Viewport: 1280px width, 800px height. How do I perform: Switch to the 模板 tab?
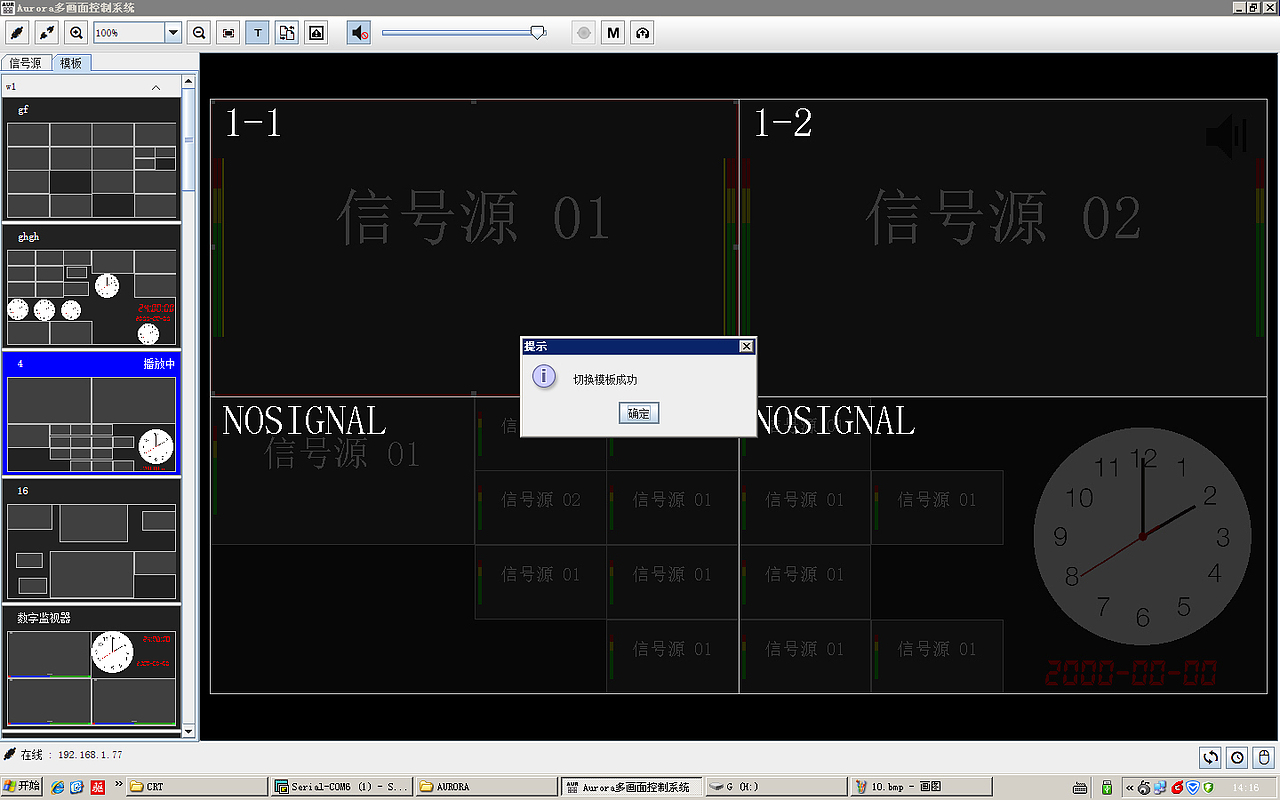[x=71, y=63]
